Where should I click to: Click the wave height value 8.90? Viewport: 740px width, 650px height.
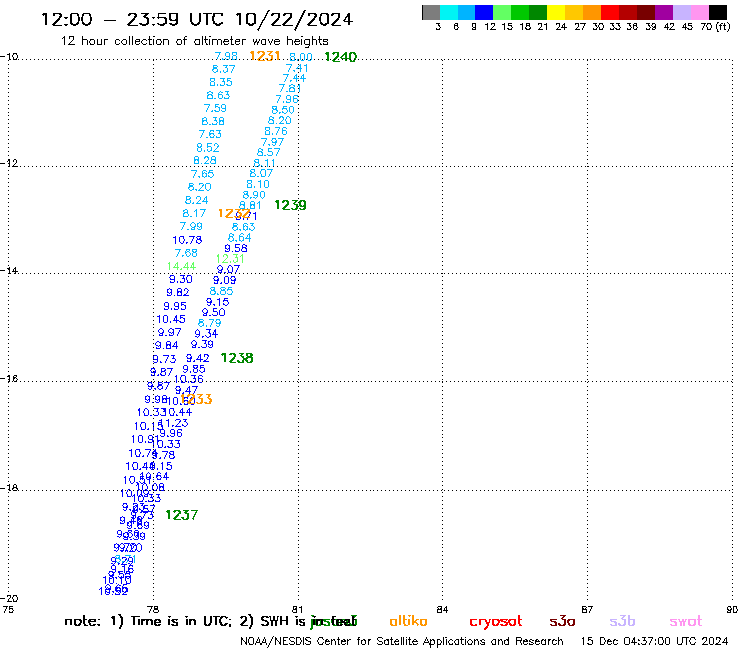pos(254,195)
